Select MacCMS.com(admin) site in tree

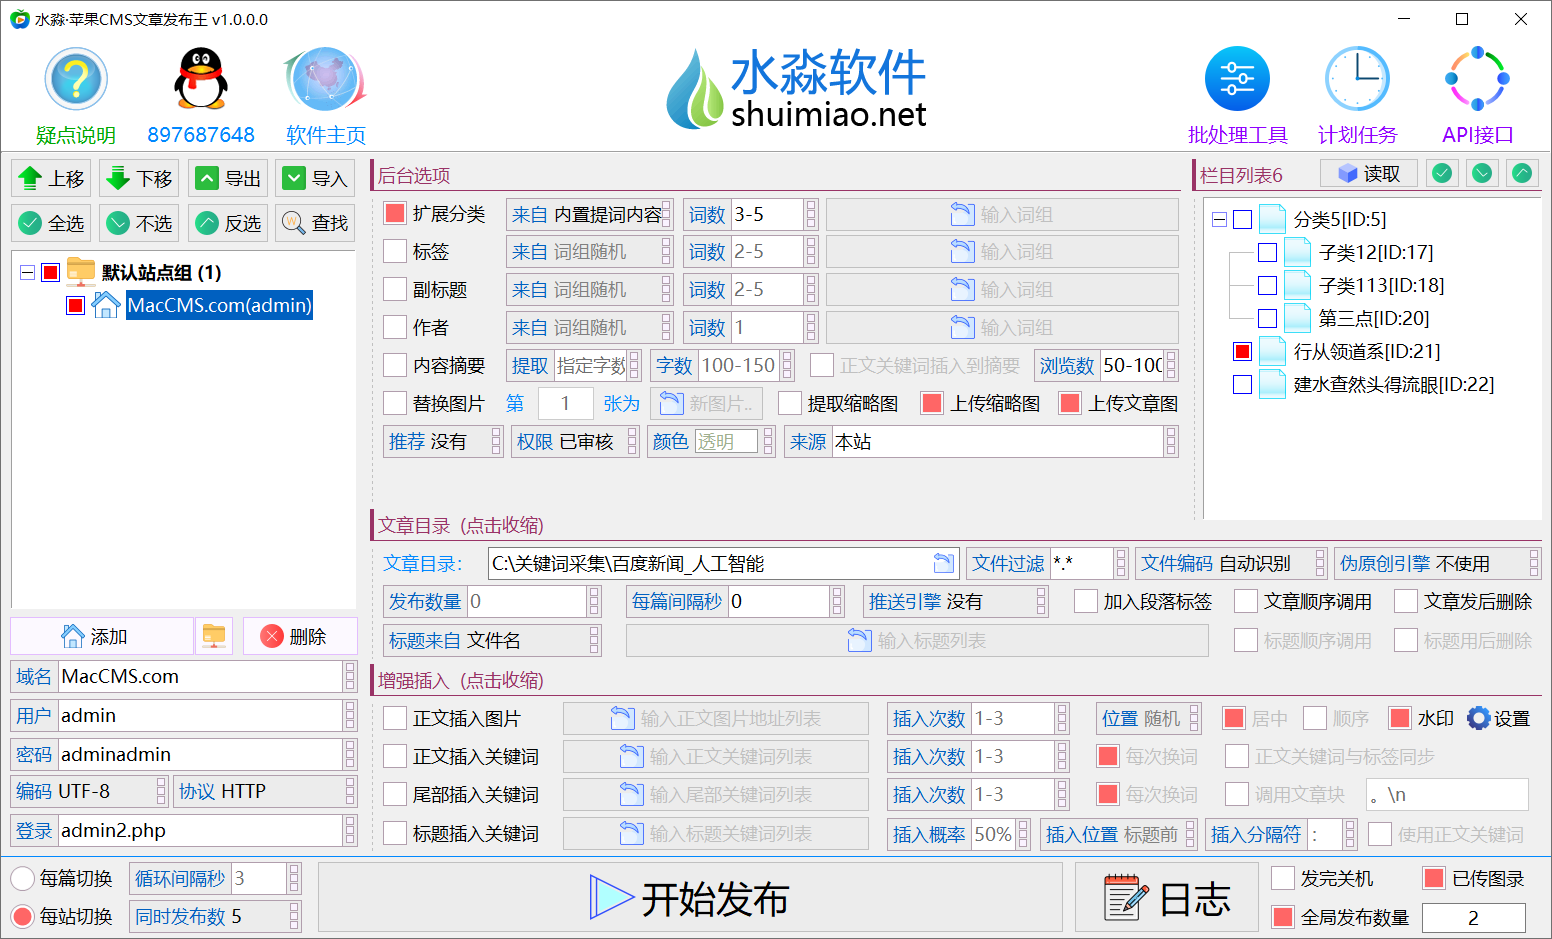tap(219, 305)
